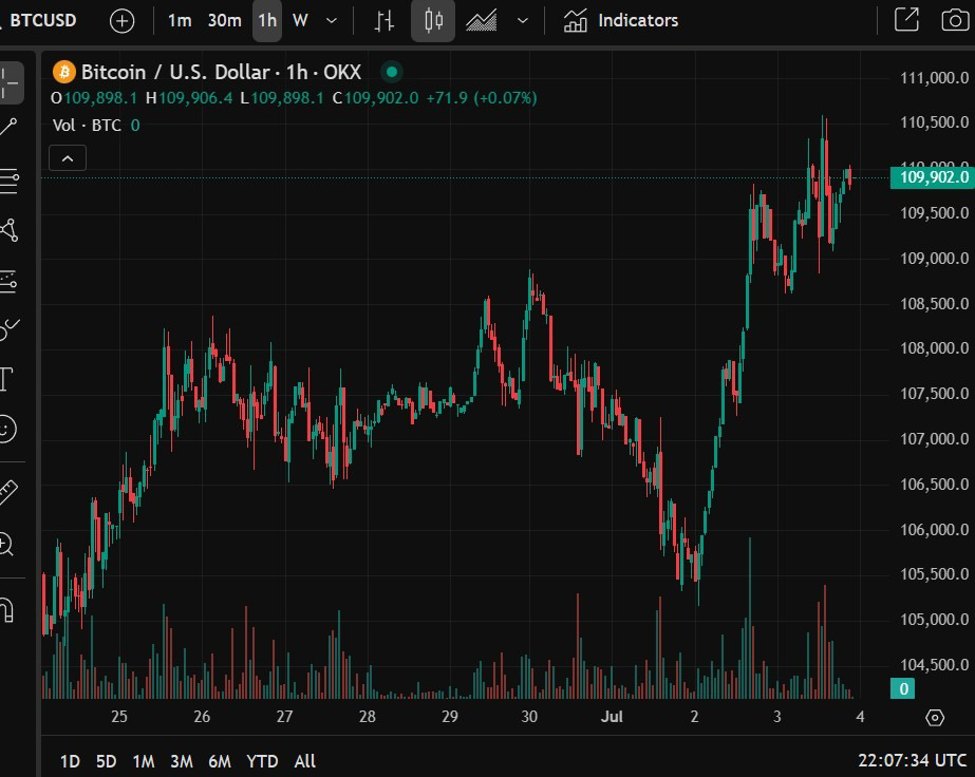Screen dimensions: 975x777
Task: Set the range to All
Action: click(305, 761)
